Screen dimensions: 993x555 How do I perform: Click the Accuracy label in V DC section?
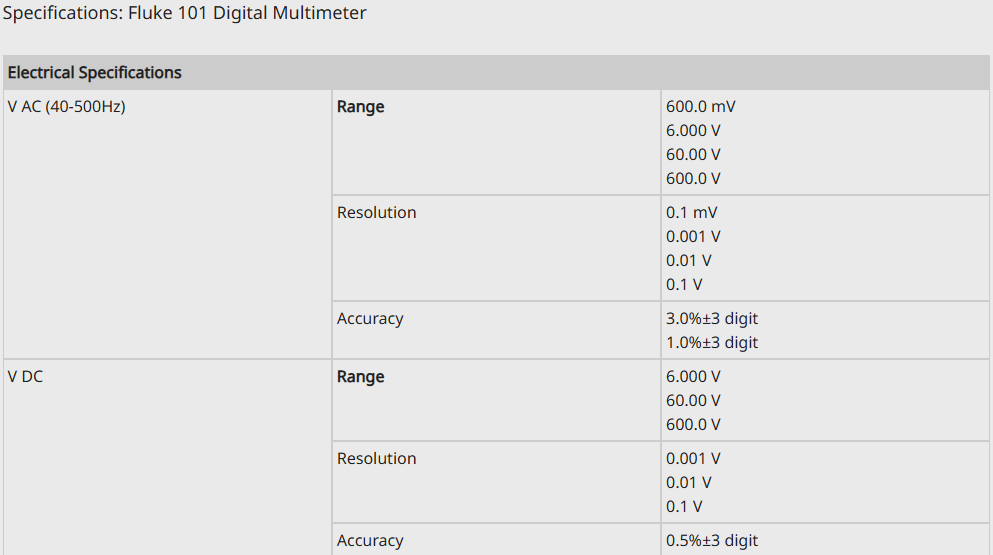coord(370,541)
